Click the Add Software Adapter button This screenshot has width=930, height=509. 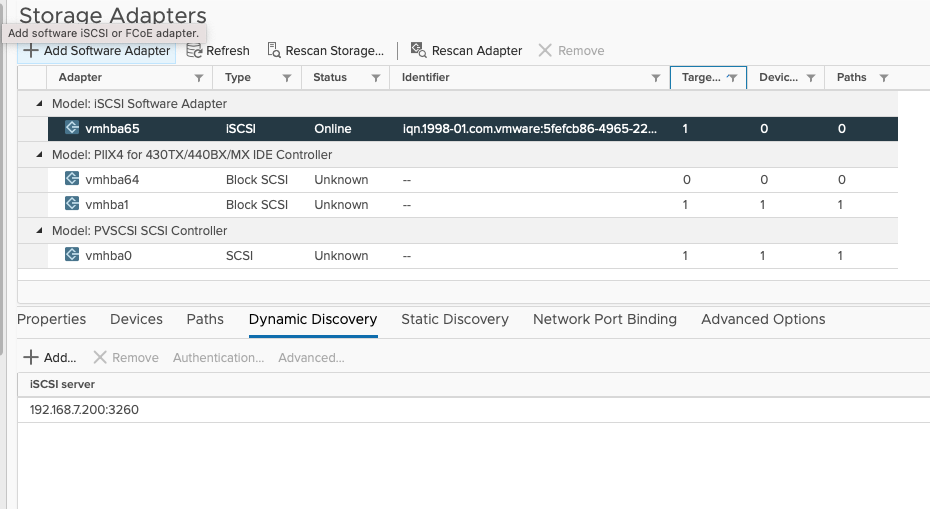tap(97, 51)
